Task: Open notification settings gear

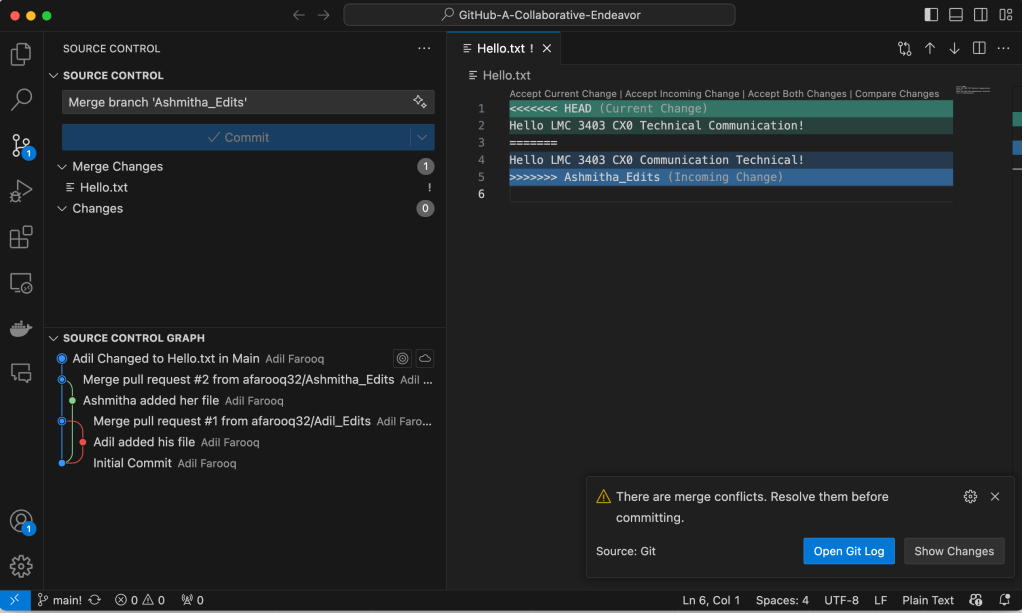Action: click(970, 496)
